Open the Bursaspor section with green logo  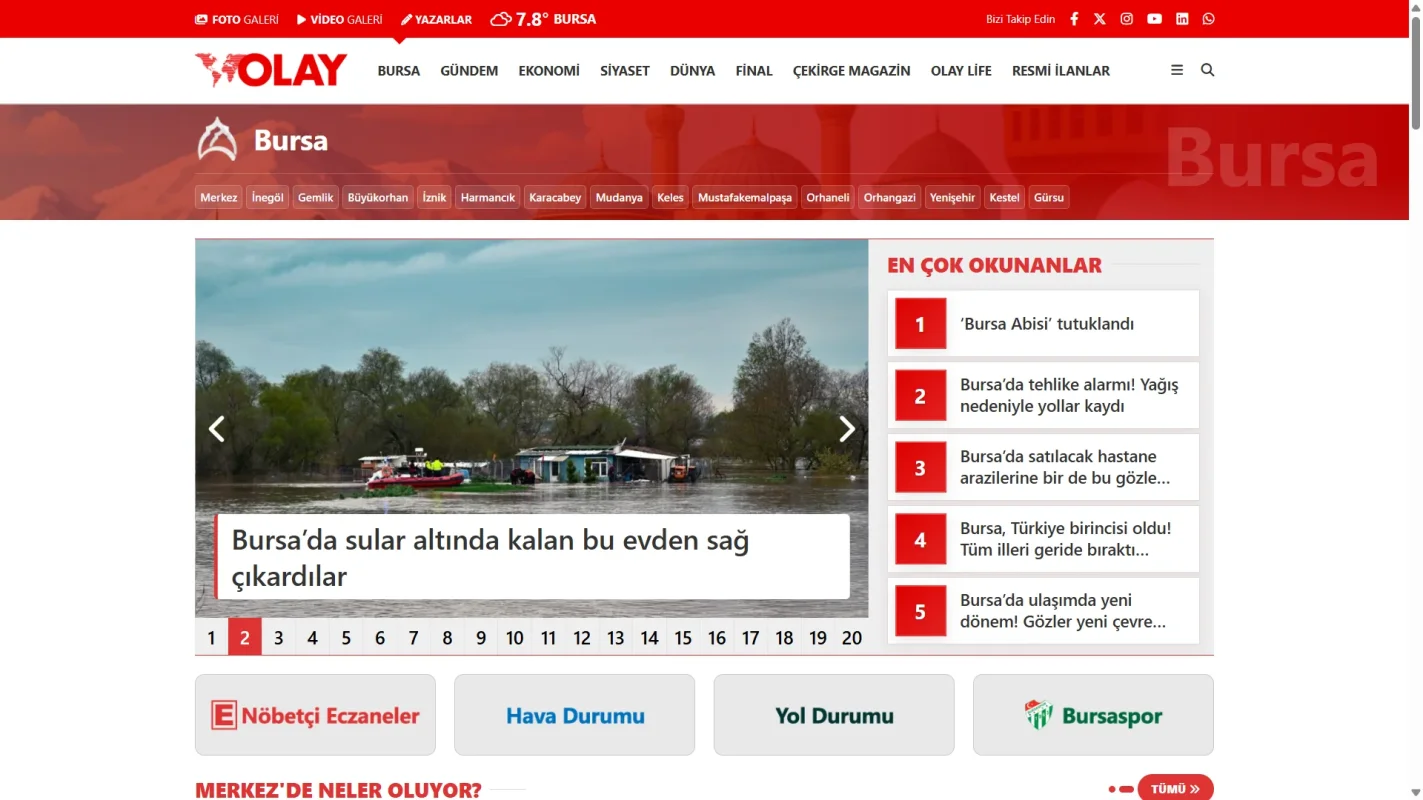[x=1092, y=715]
